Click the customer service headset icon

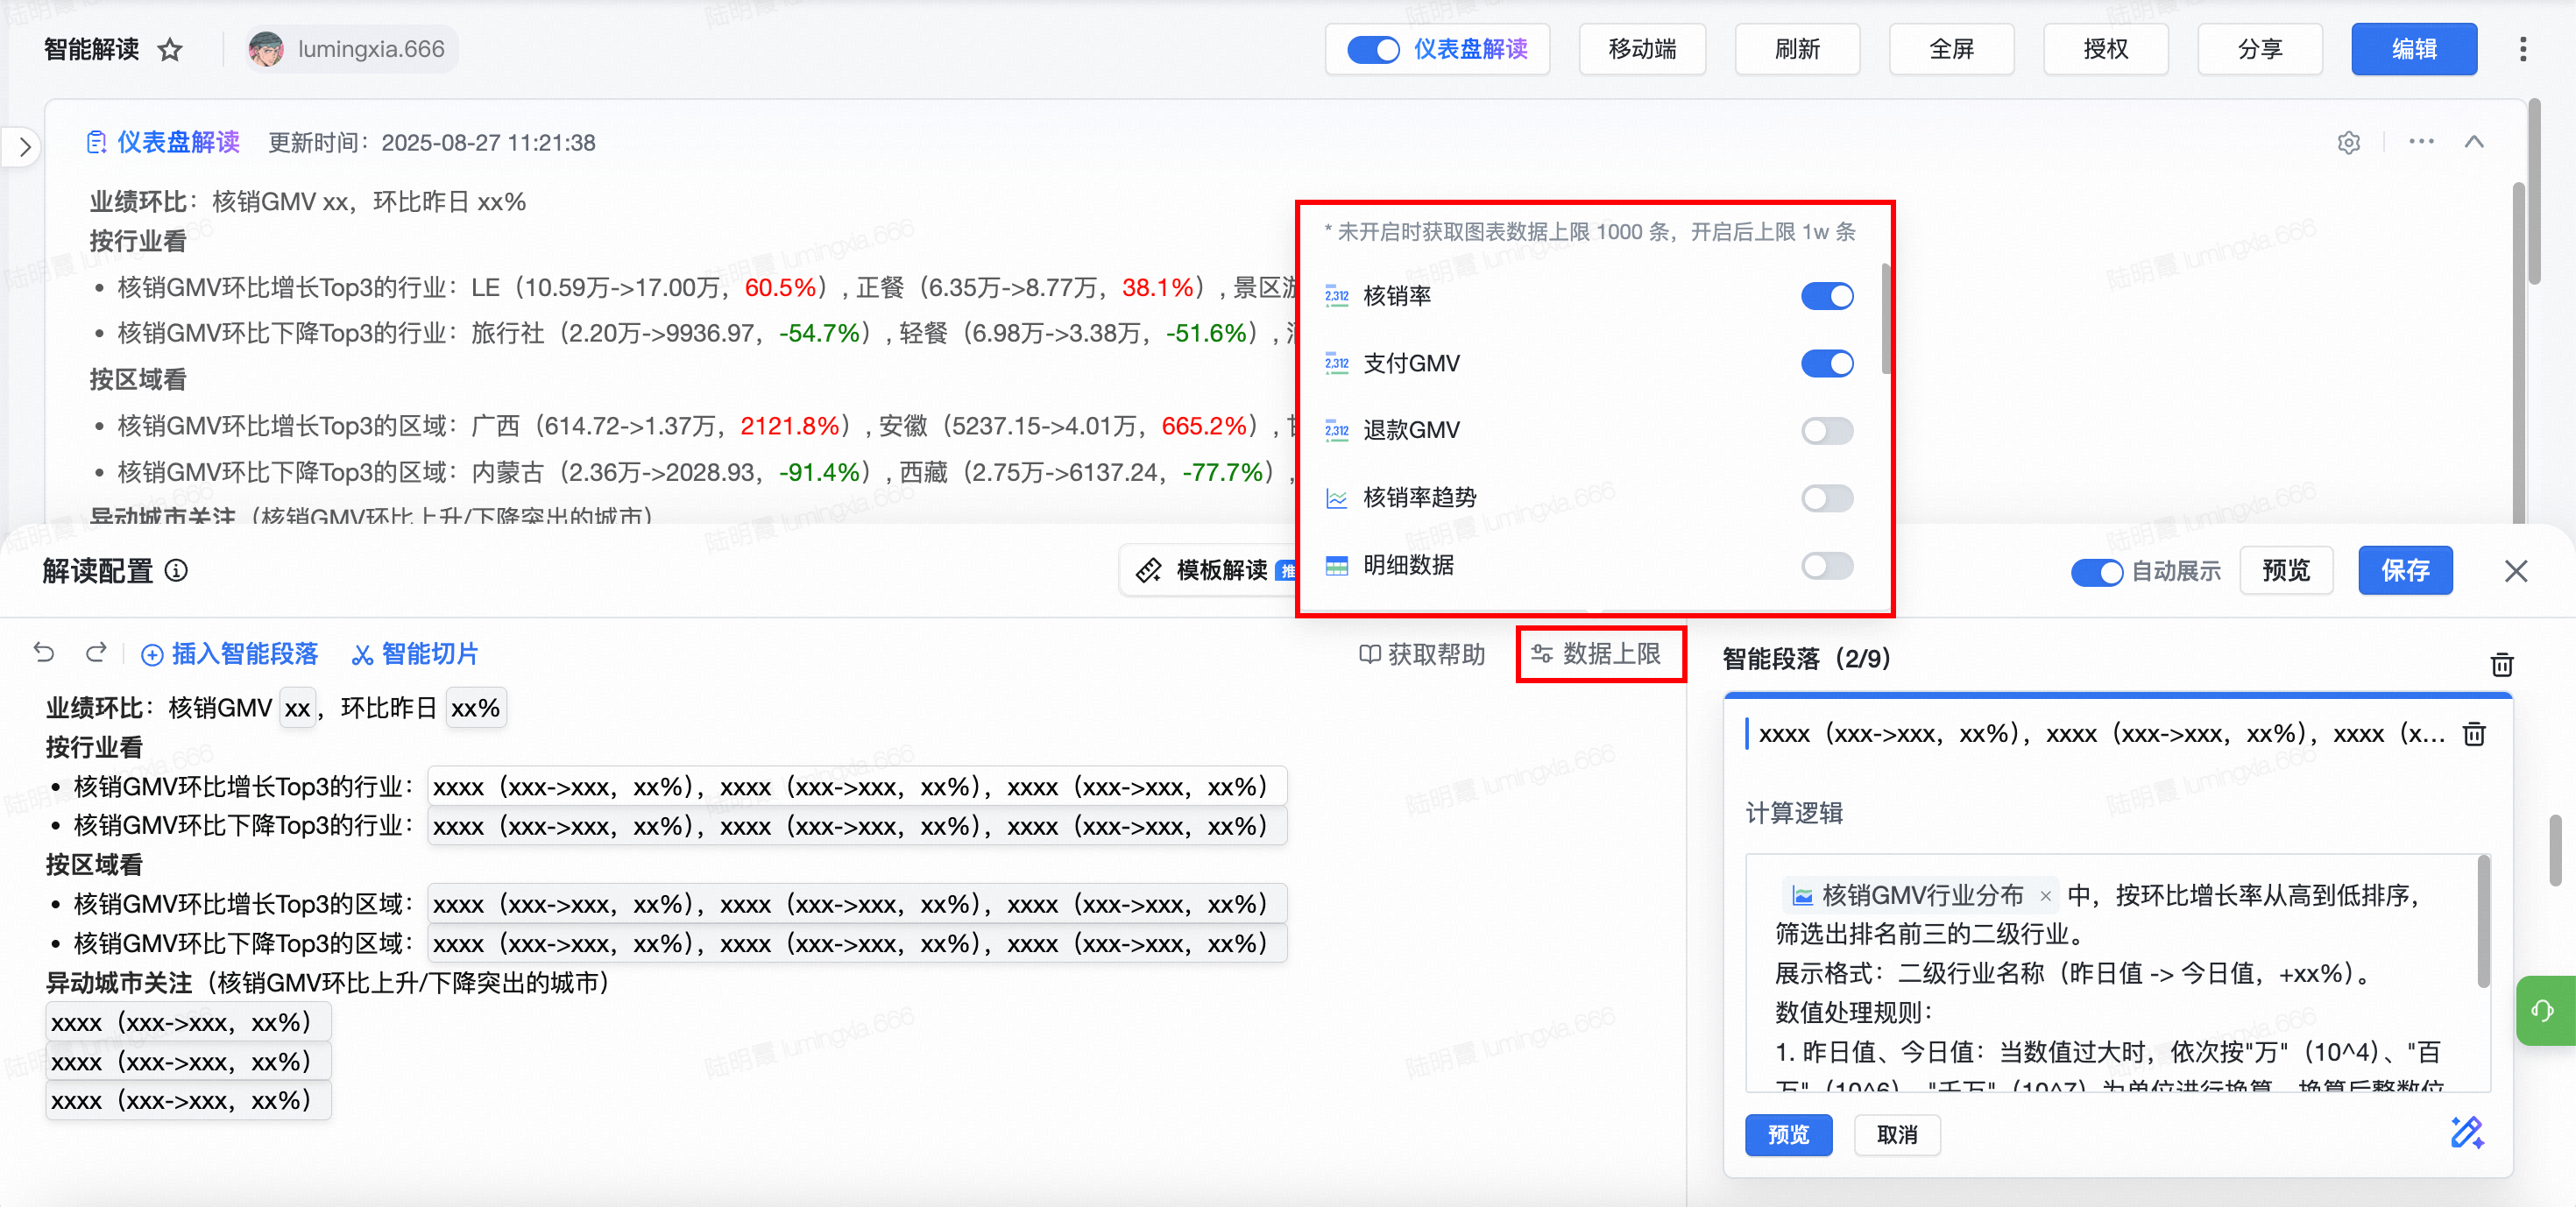pos(2543,1011)
